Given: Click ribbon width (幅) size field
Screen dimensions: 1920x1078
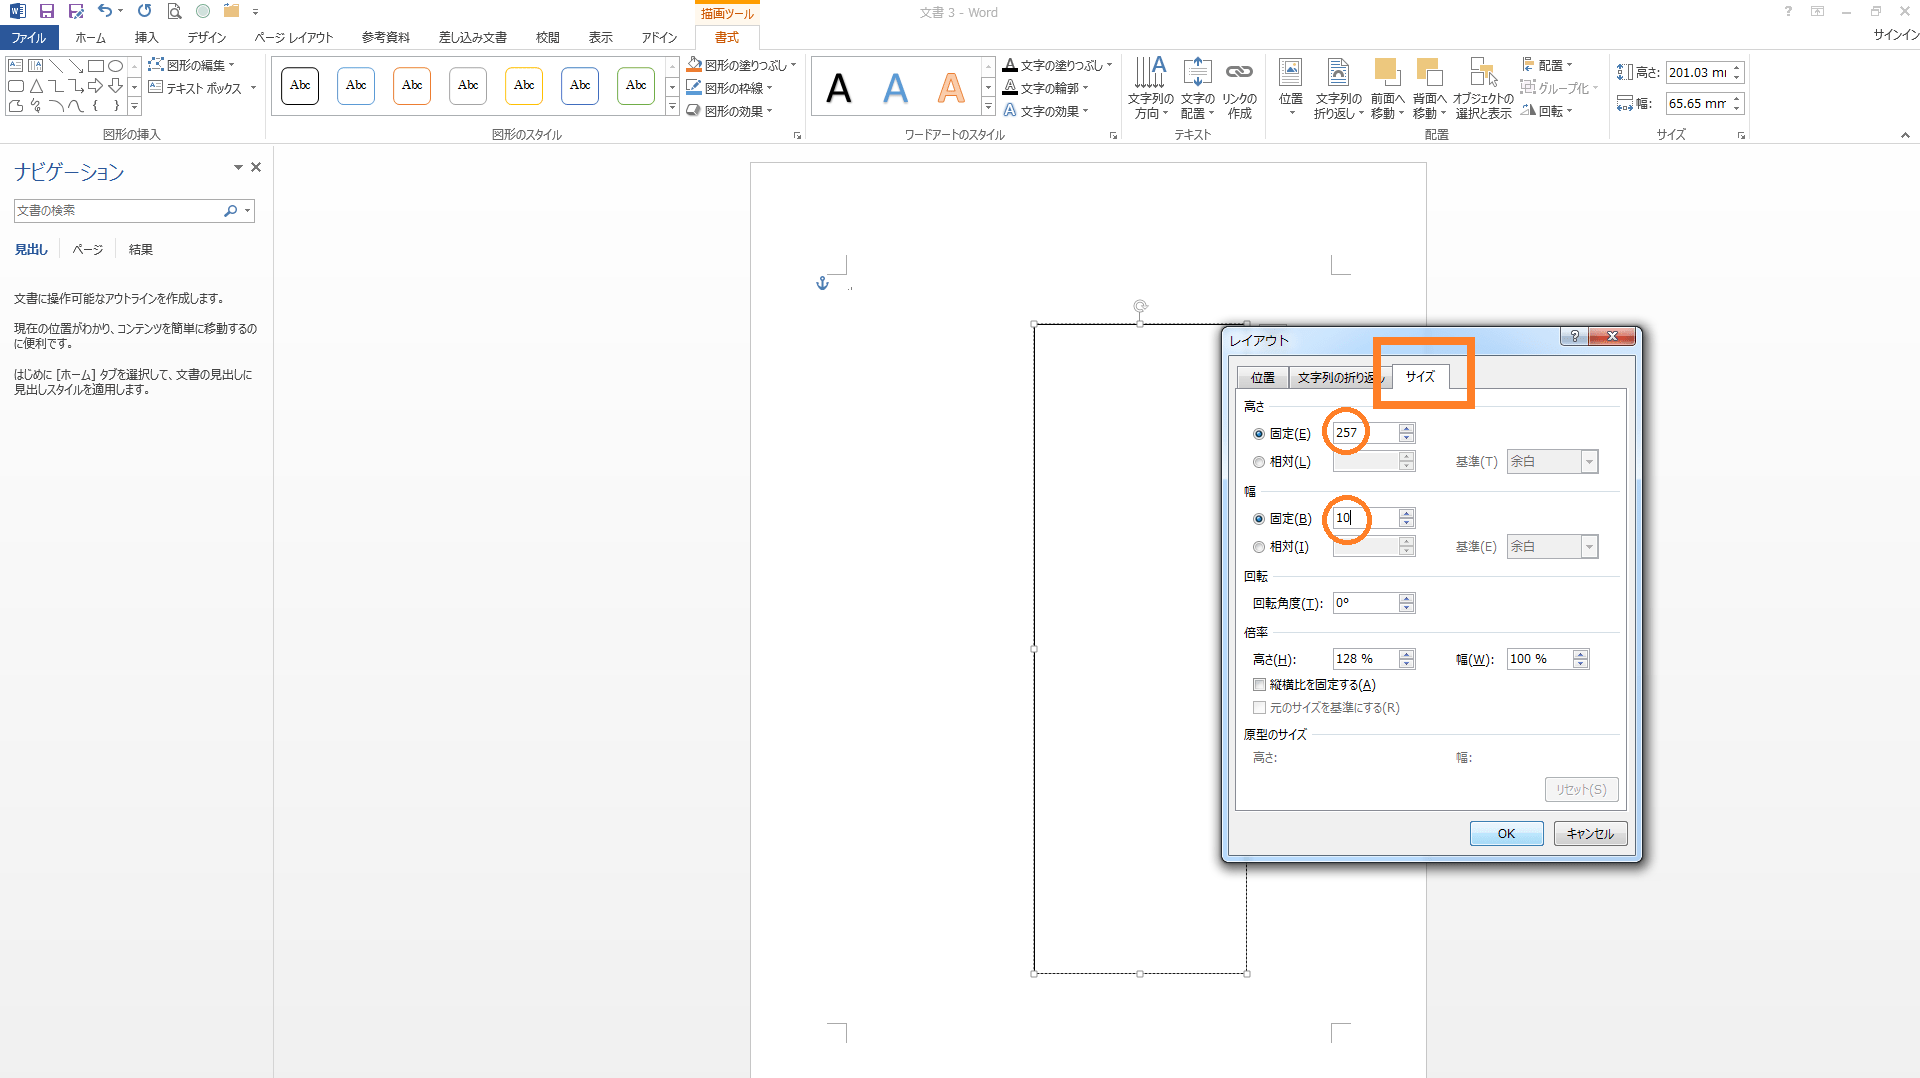Looking at the screenshot, I should 1698,103.
